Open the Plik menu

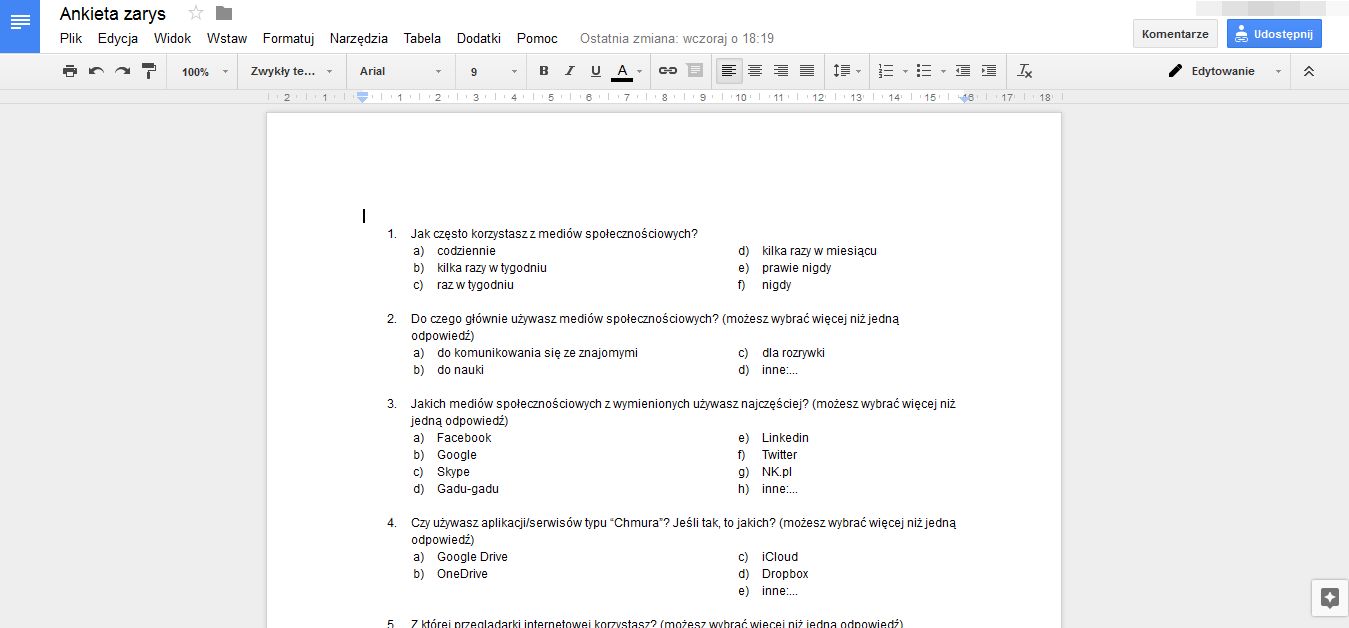[71, 38]
